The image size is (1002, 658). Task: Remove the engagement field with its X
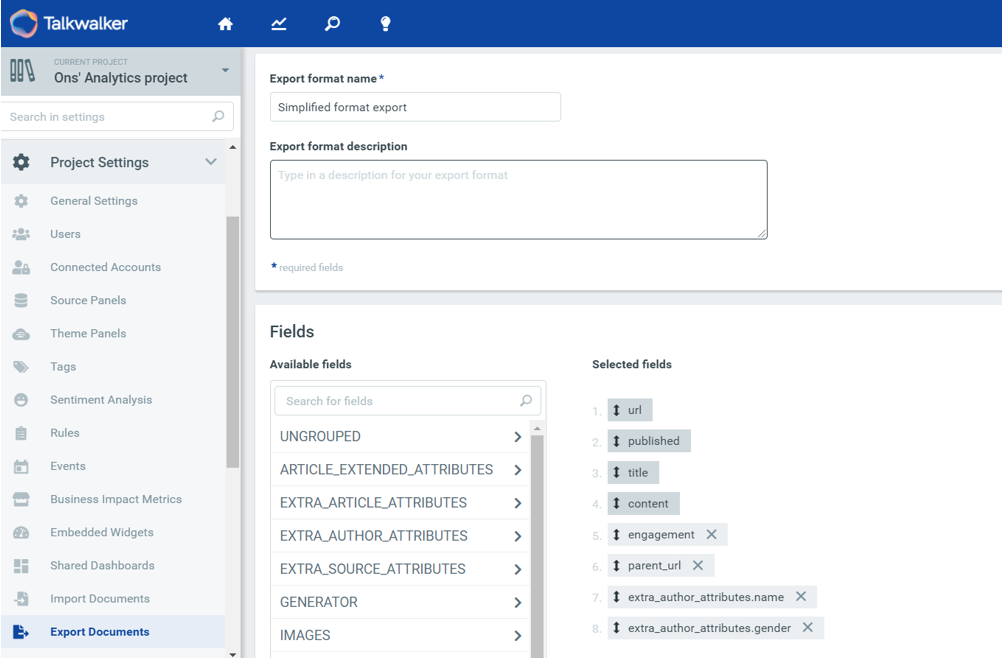click(x=711, y=534)
